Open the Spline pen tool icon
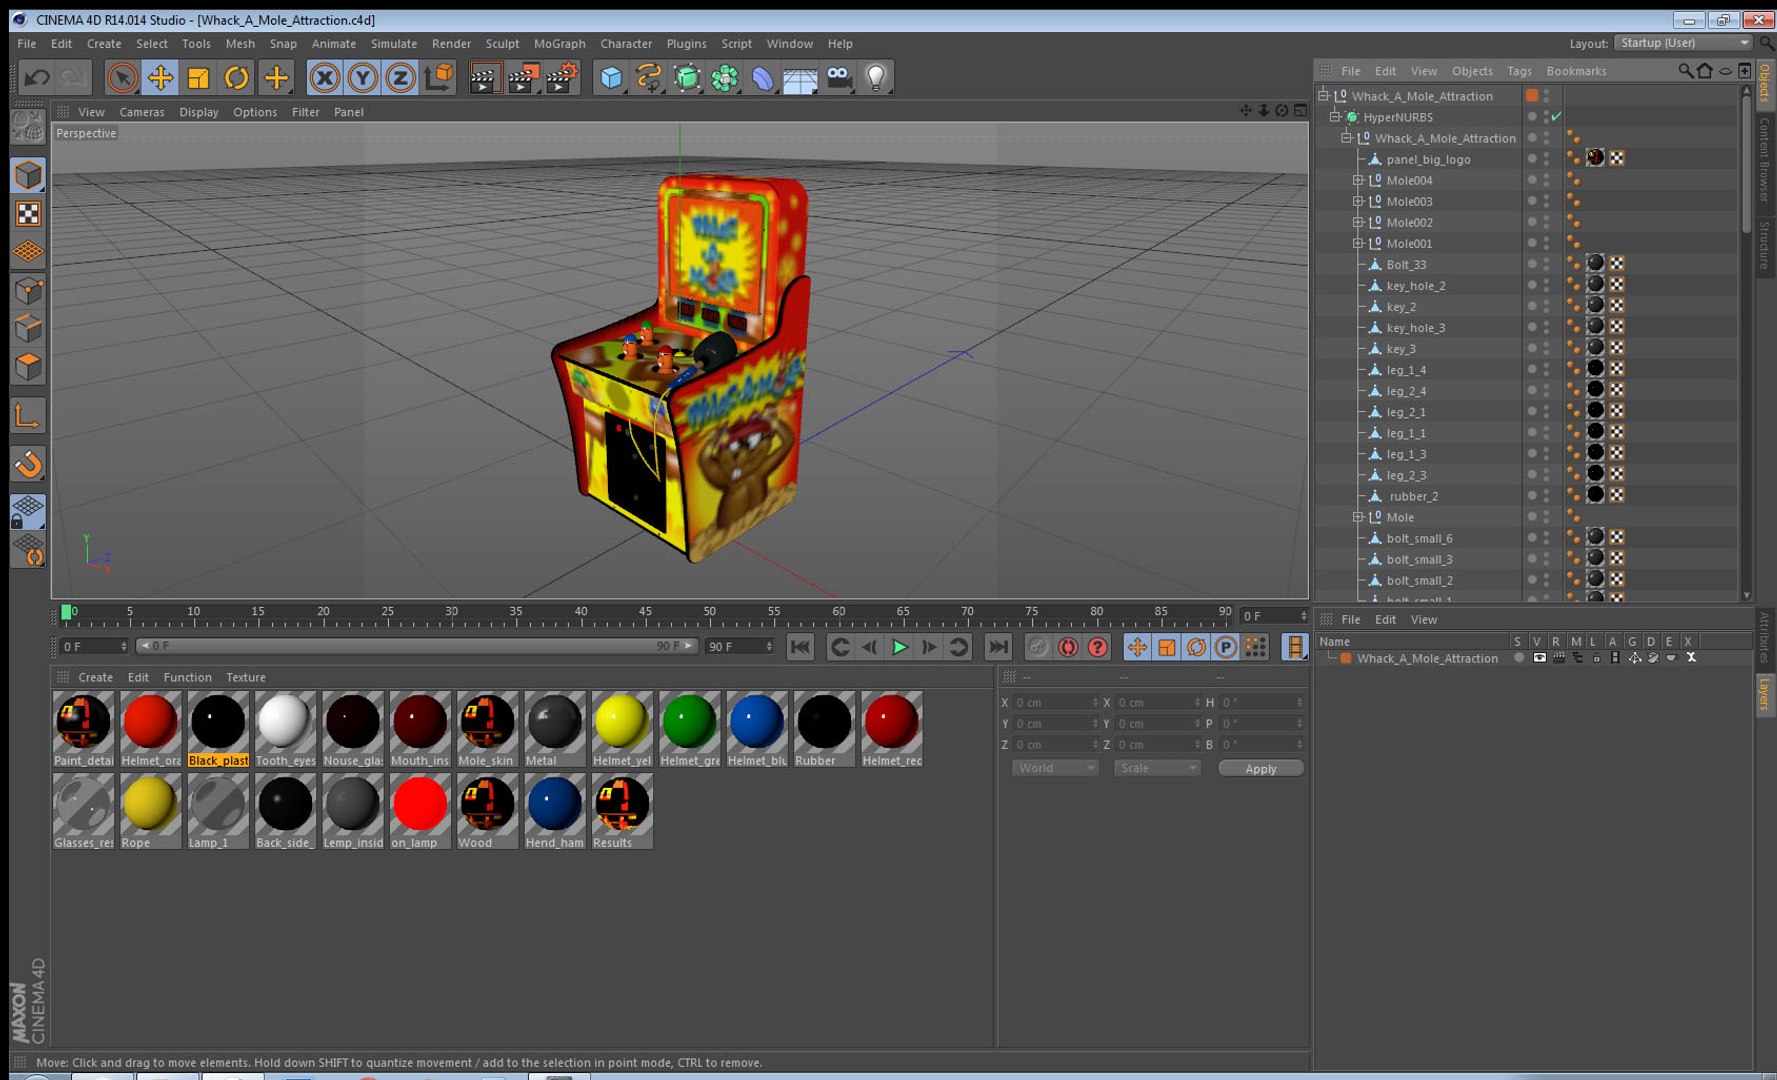This screenshot has height=1080, width=1777. point(649,78)
